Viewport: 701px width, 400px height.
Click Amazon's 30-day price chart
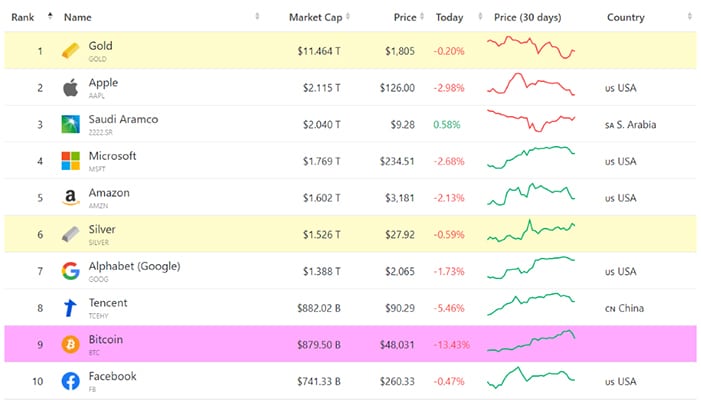(531, 194)
